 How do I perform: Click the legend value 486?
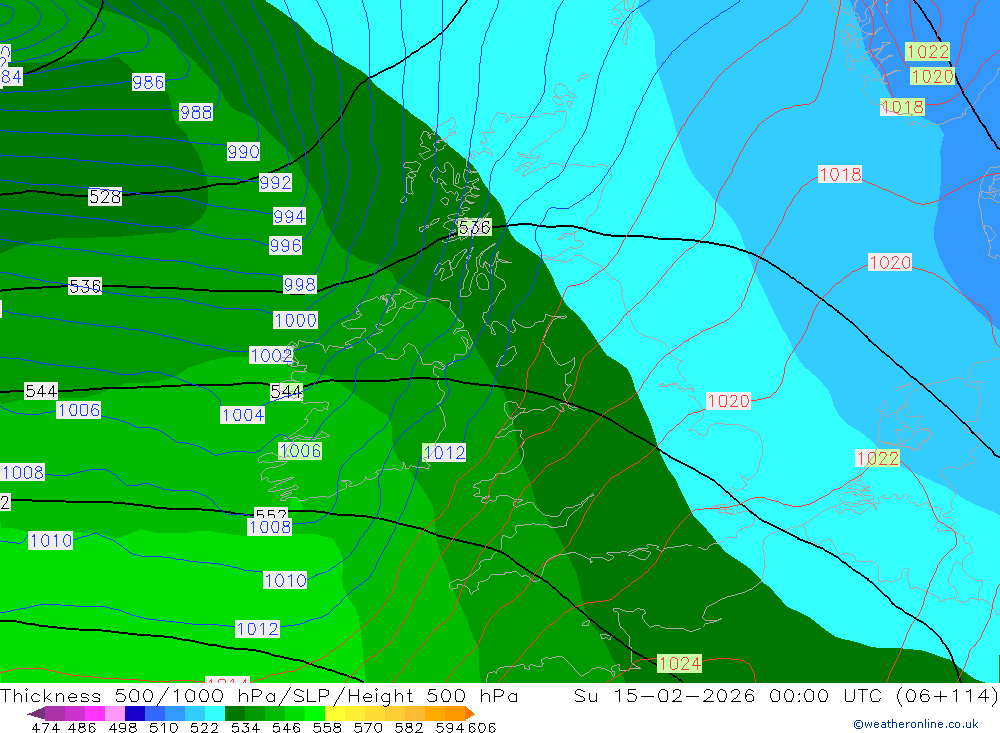pos(82,728)
